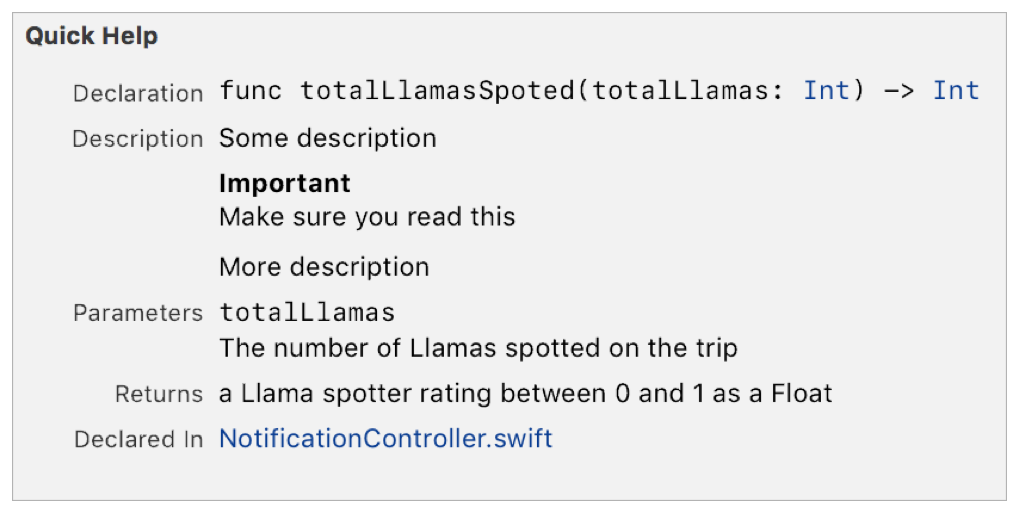The image size is (1019, 513).
Task: Click the Parameters label
Action: pyautogui.click(x=138, y=313)
